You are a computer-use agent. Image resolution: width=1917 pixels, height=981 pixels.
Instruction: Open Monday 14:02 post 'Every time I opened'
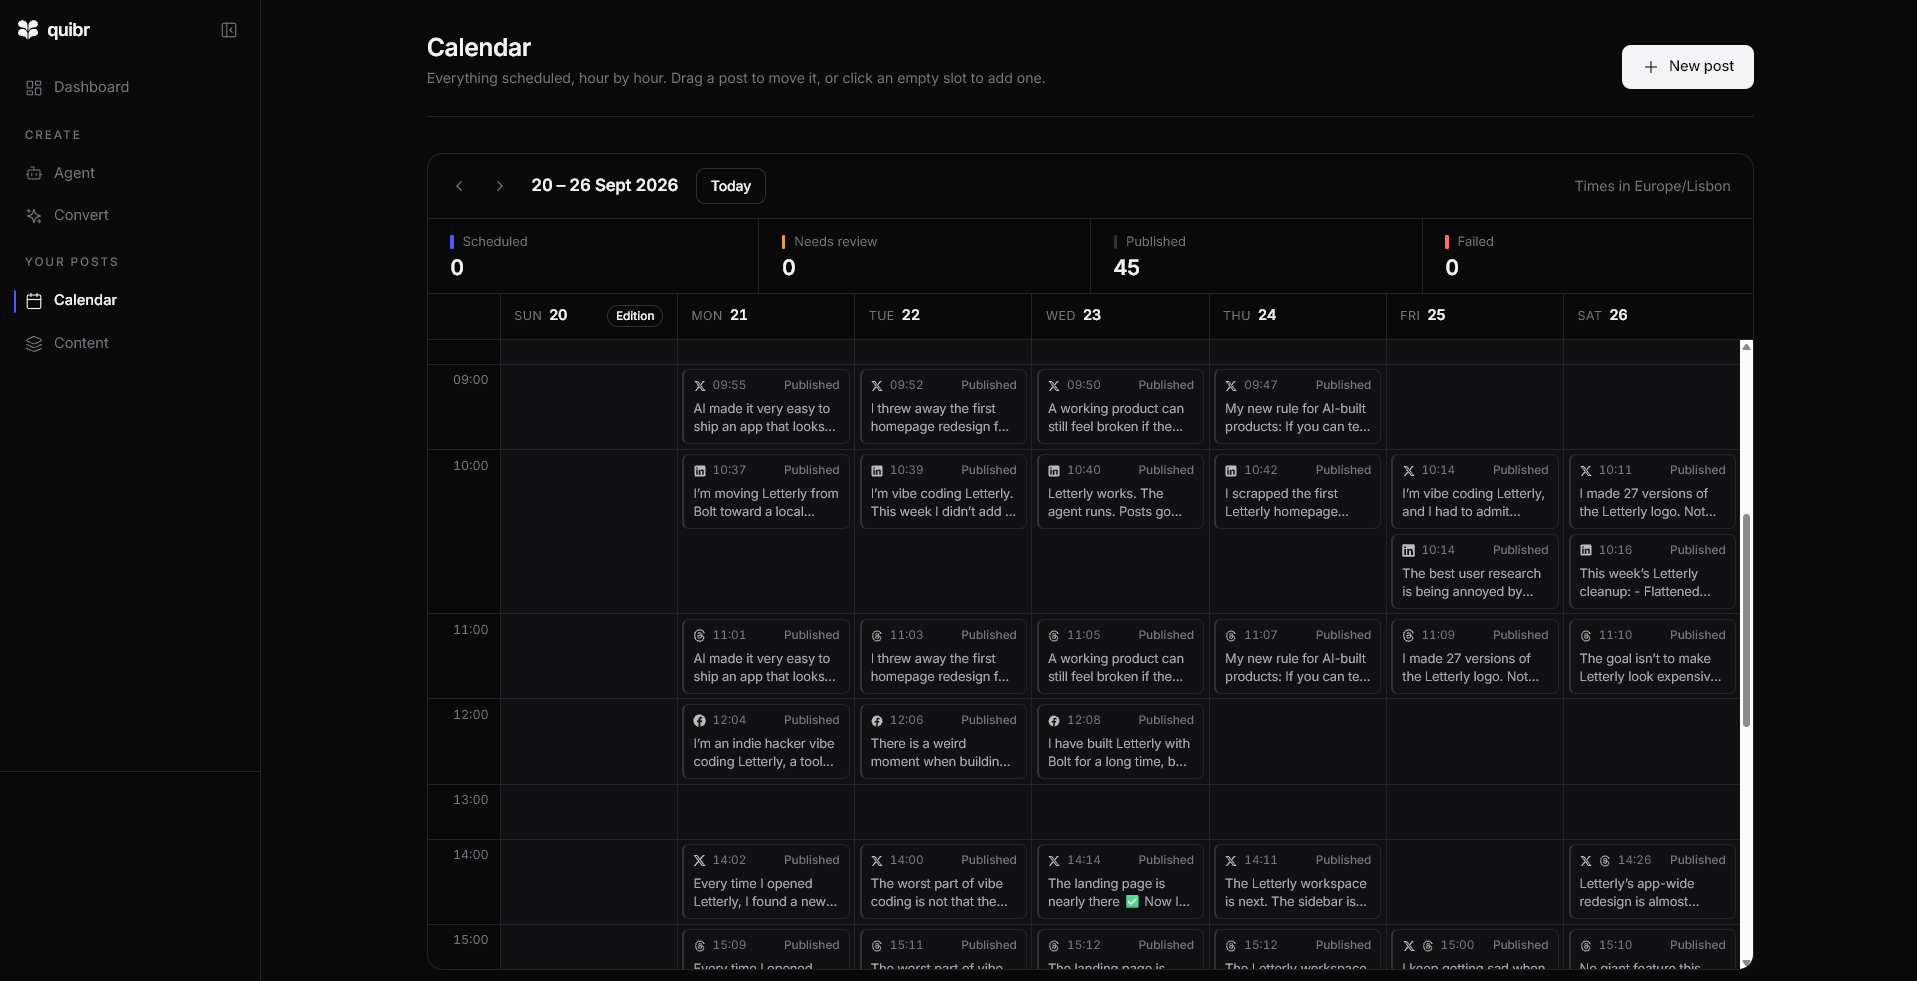(766, 882)
